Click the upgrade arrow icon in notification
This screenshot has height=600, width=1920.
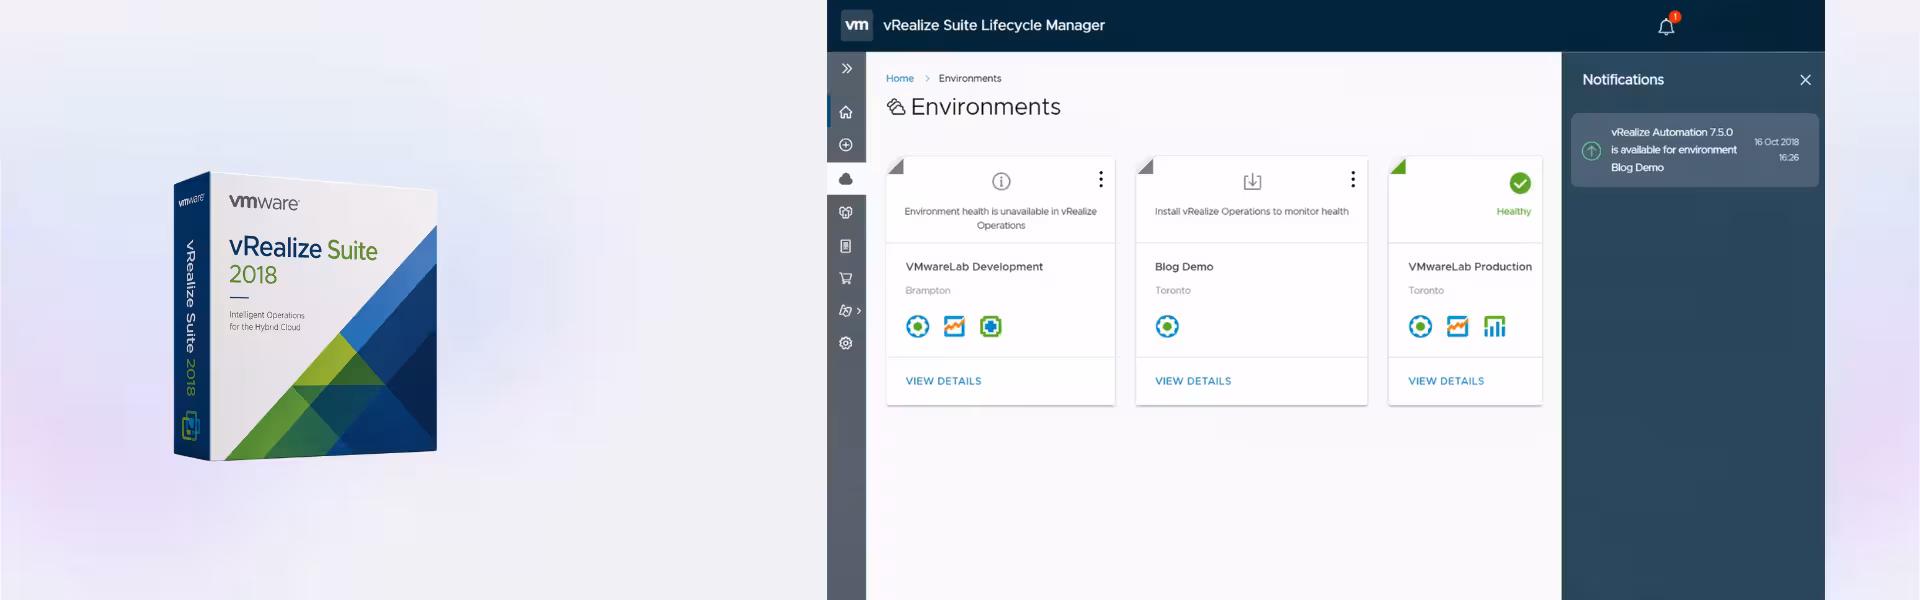pyautogui.click(x=1591, y=151)
